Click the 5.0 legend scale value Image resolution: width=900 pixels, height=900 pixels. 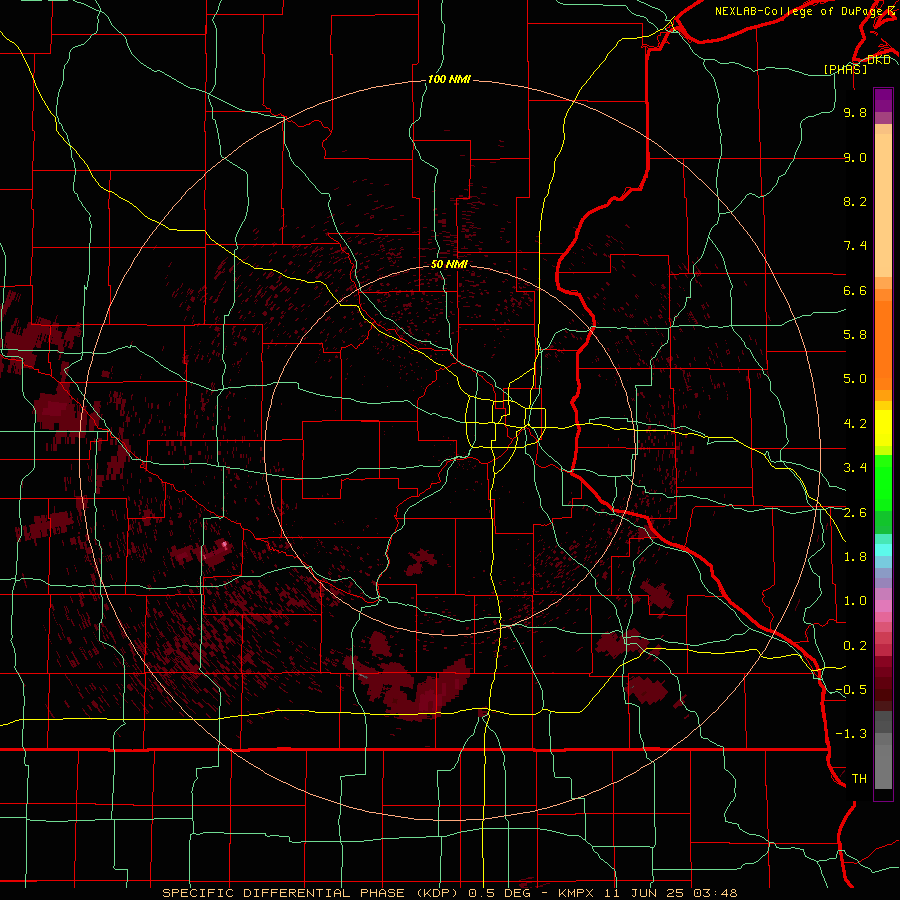(855, 379)
